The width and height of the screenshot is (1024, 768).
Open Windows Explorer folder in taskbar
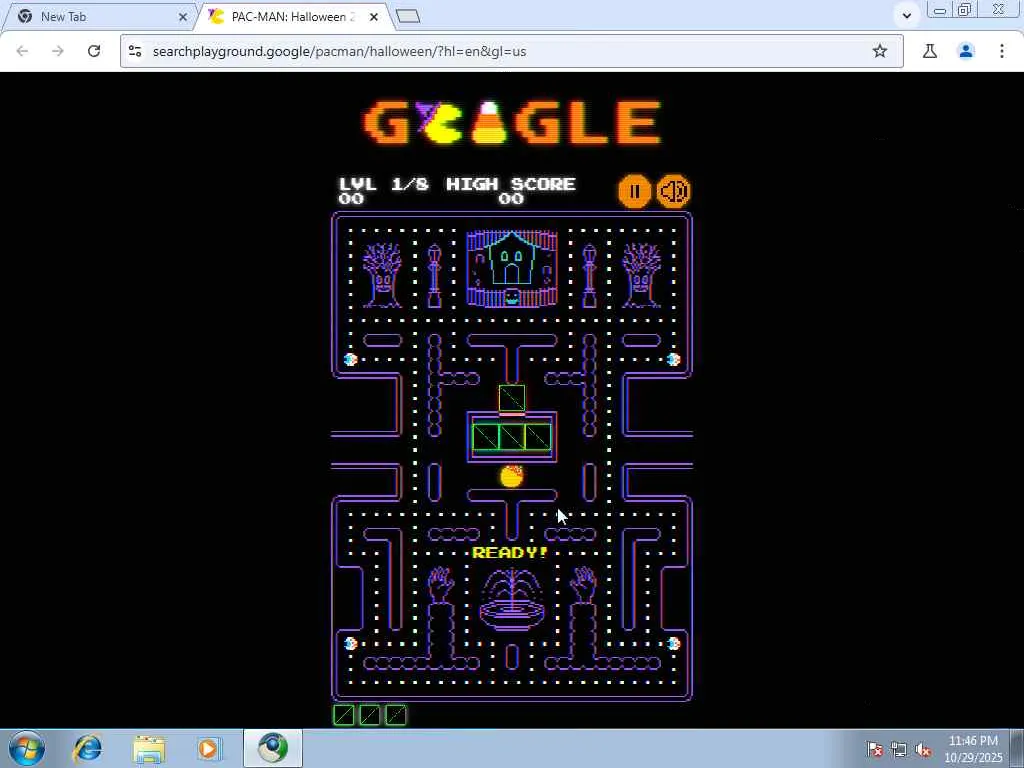[x=150, y=749]
